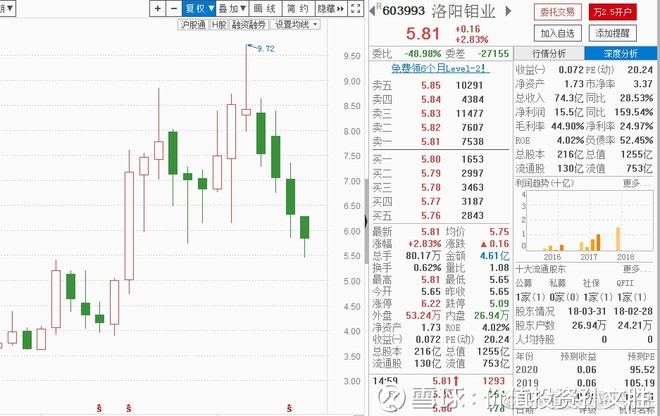Click 加入自选 button
Viewport: 660px width, 416px height.
558,33
